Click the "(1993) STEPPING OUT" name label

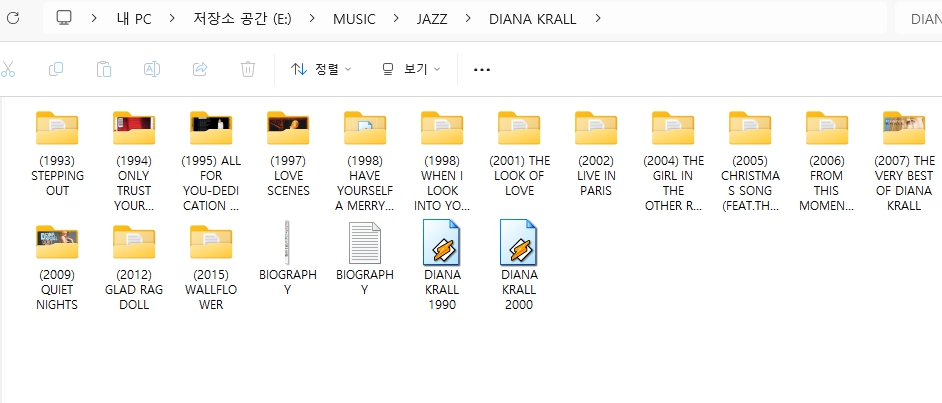click(57, 176)
